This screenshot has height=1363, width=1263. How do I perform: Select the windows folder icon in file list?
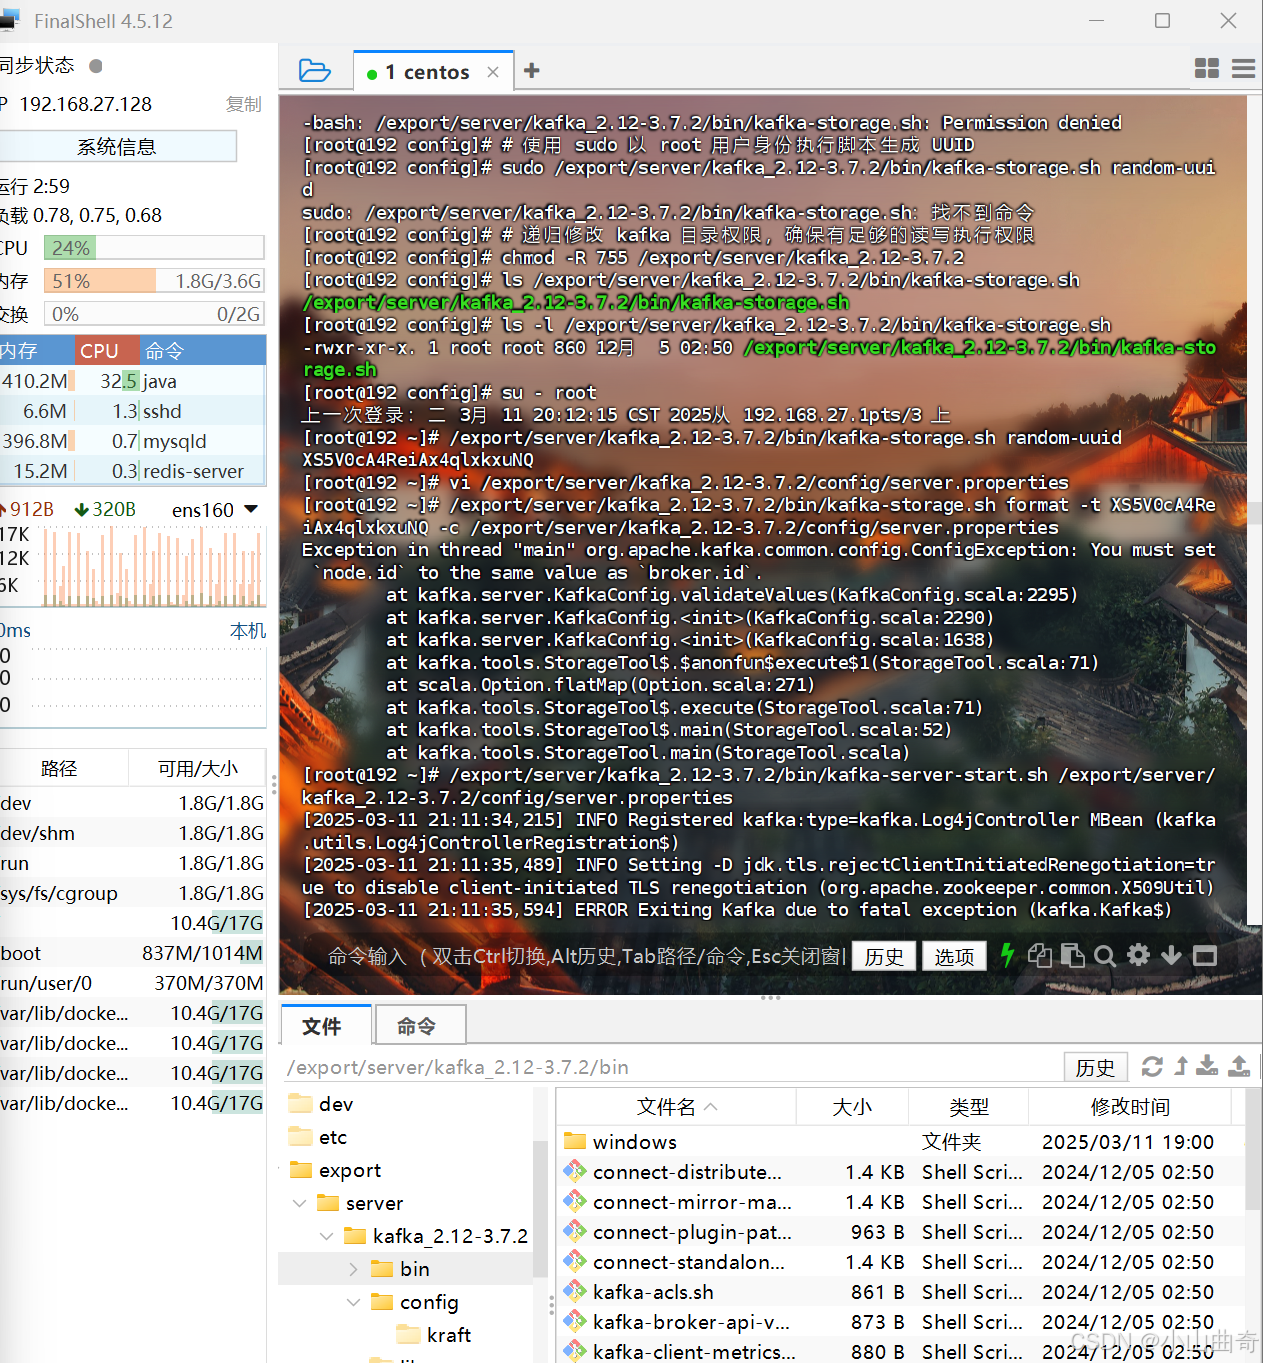point(575,1141)
